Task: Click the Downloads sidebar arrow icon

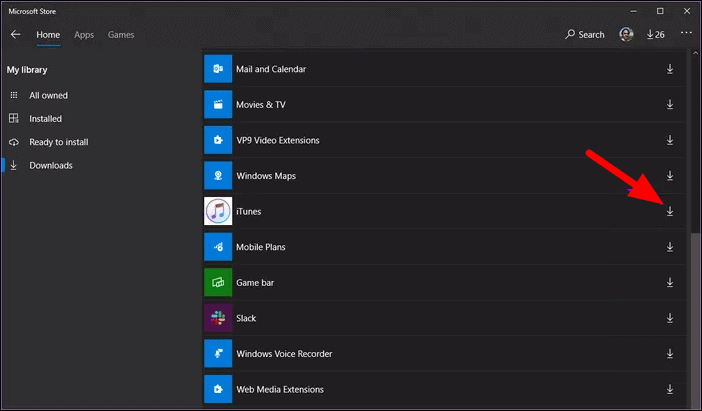Action: (x=14, y=165)
